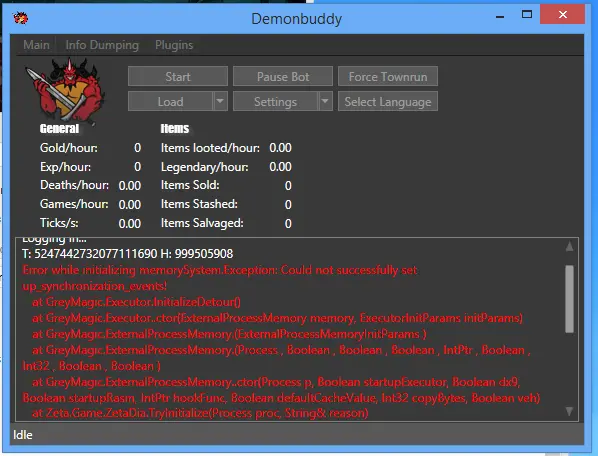Click the Load button
This screenshot has height=456, width=598.
pos(170,101)
